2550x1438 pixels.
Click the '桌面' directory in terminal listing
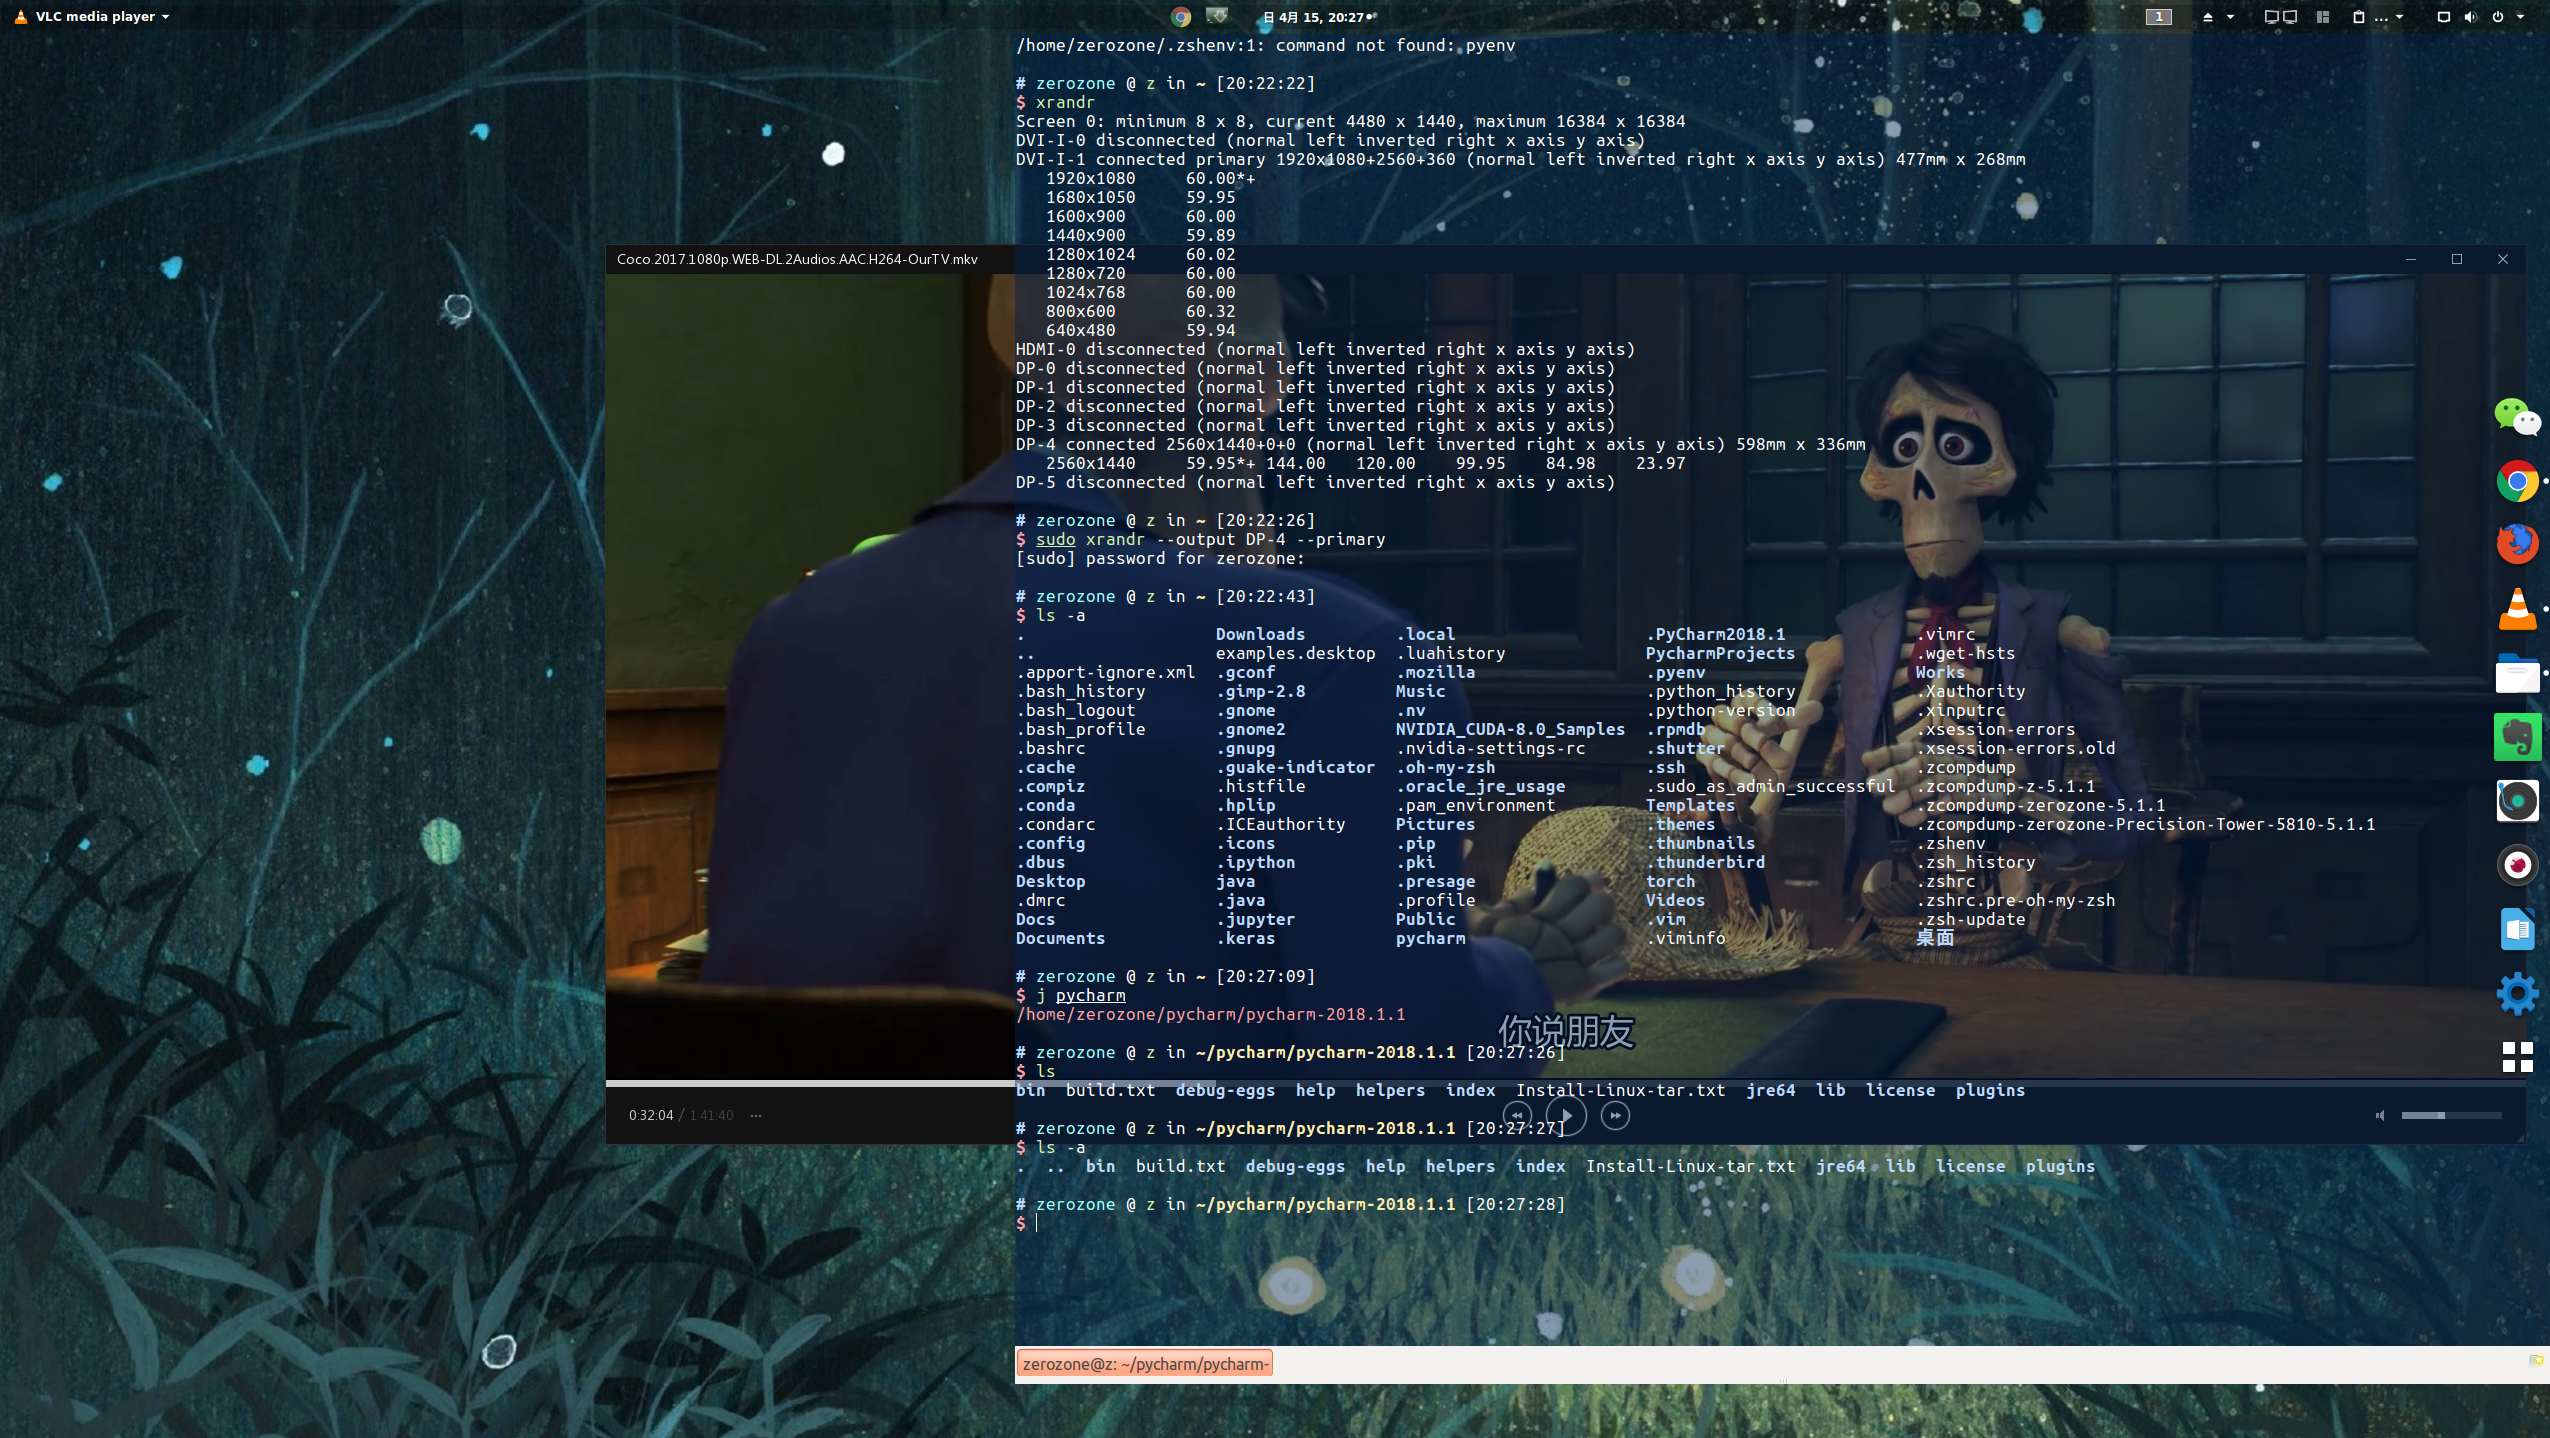[x=1935, y=938]
